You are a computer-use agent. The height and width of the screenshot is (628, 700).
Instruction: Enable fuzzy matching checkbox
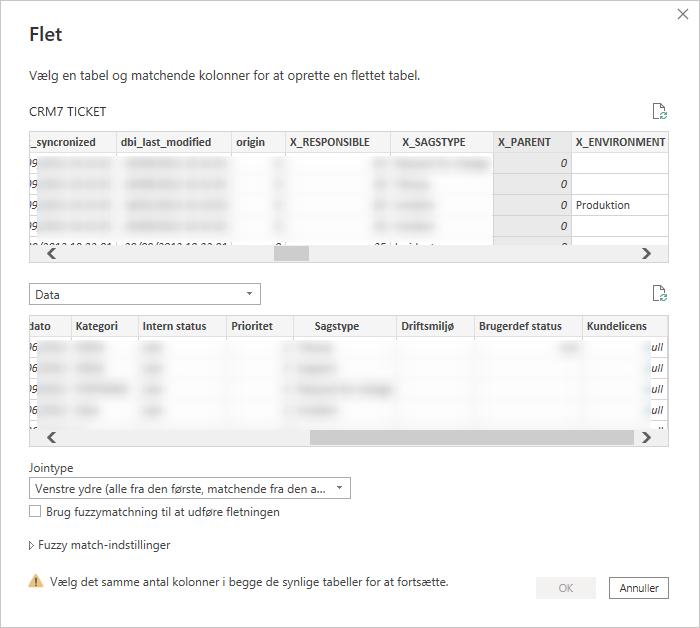click(x=35, y=511)
